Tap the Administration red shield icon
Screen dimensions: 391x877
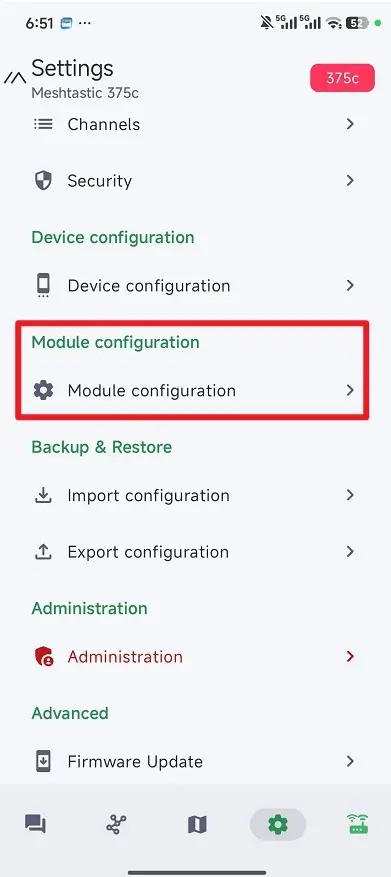tap(43, 656)
